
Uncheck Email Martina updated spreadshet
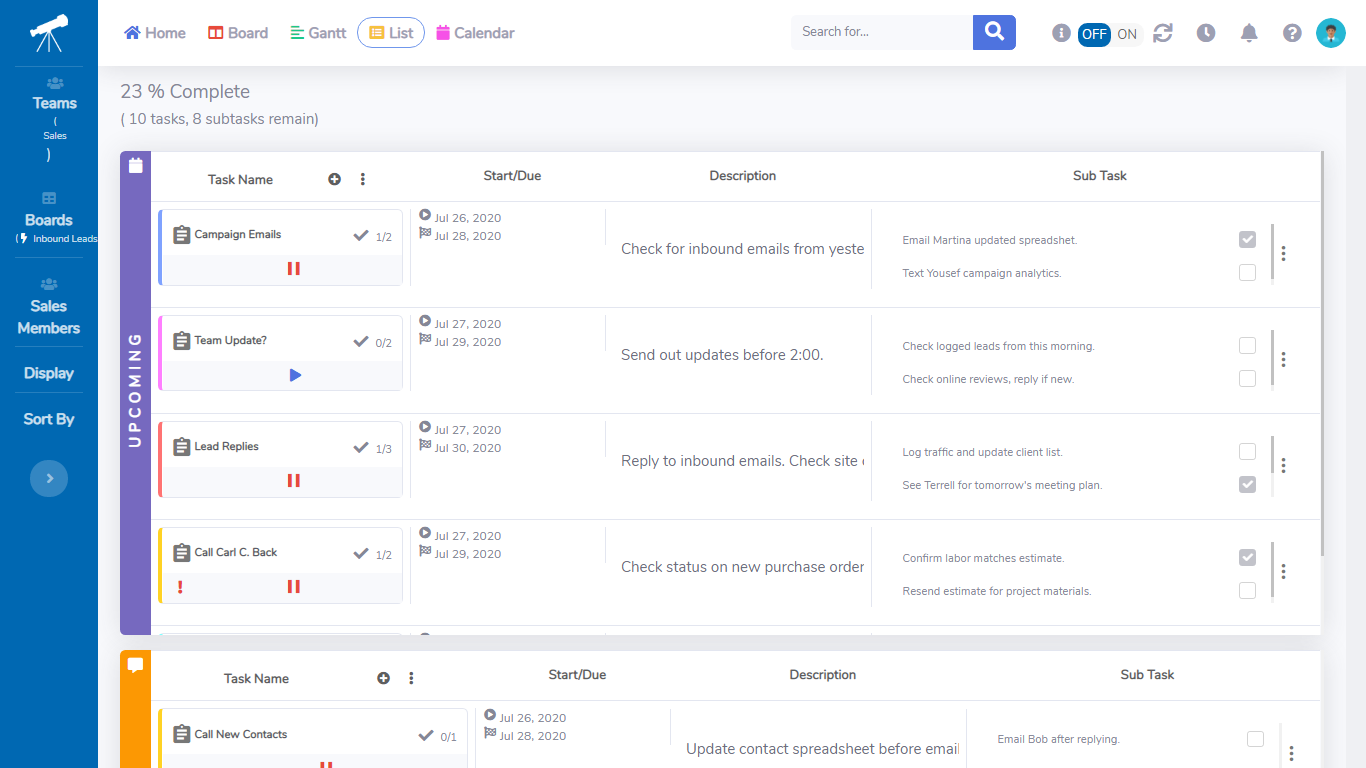point(1247,240)
